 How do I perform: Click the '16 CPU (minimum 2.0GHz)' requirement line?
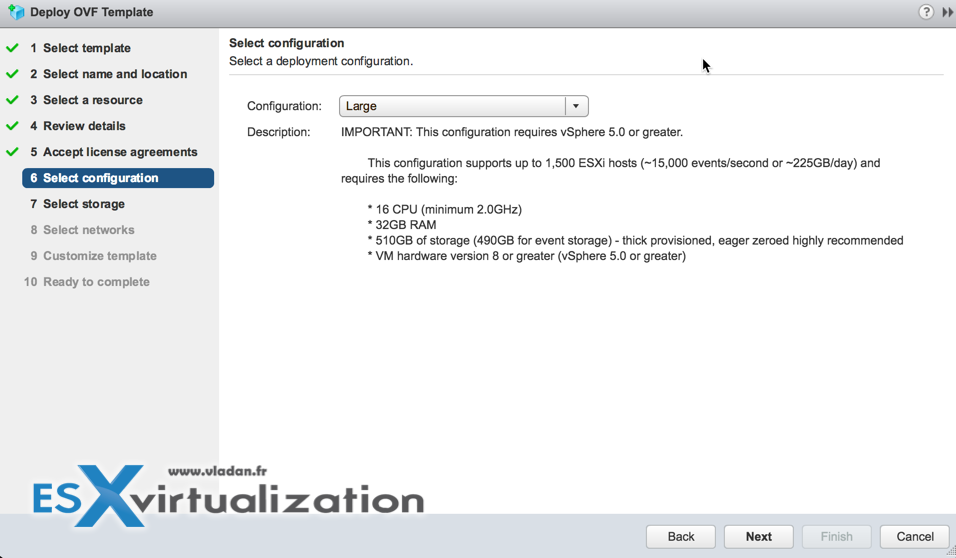point(444,209)
